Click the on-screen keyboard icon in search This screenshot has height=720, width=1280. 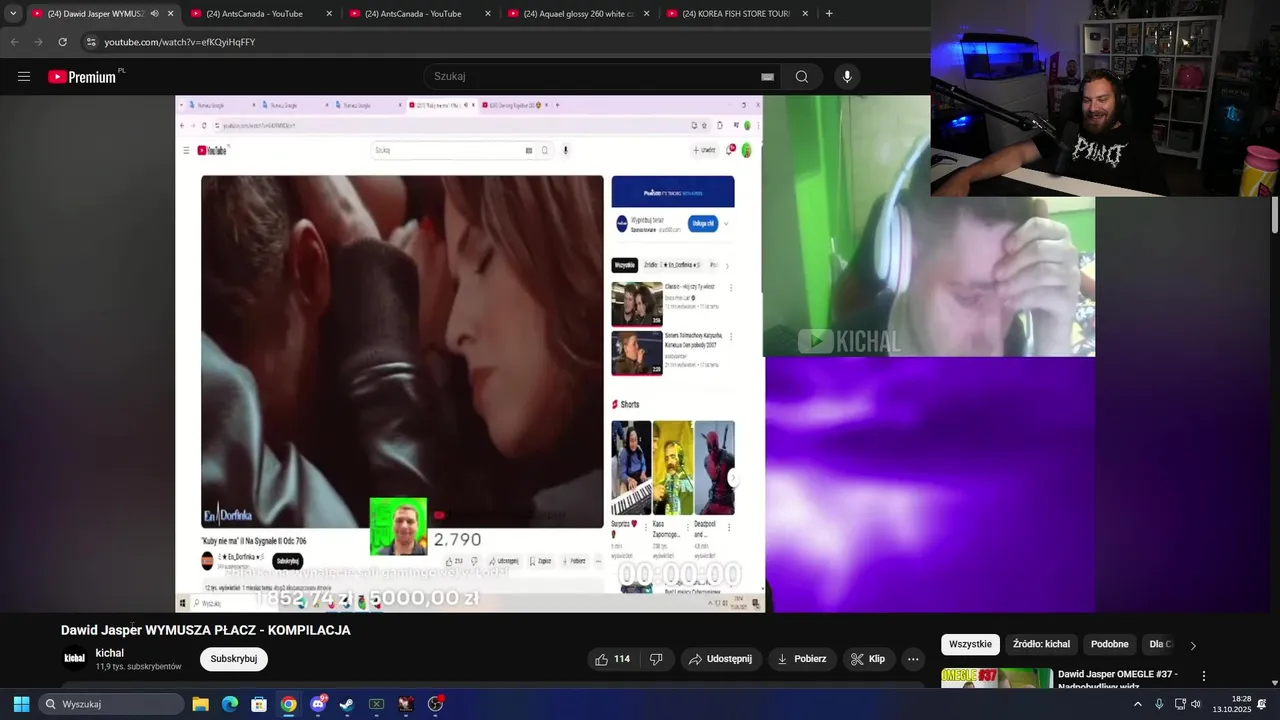click(x=767, y=77)
